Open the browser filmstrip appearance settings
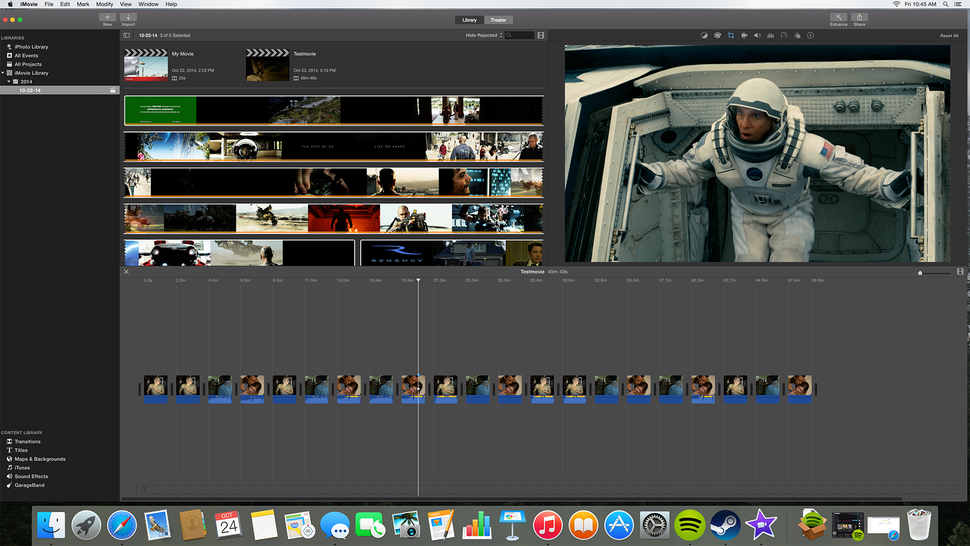970x546 pixels. (x=541, y=35)
